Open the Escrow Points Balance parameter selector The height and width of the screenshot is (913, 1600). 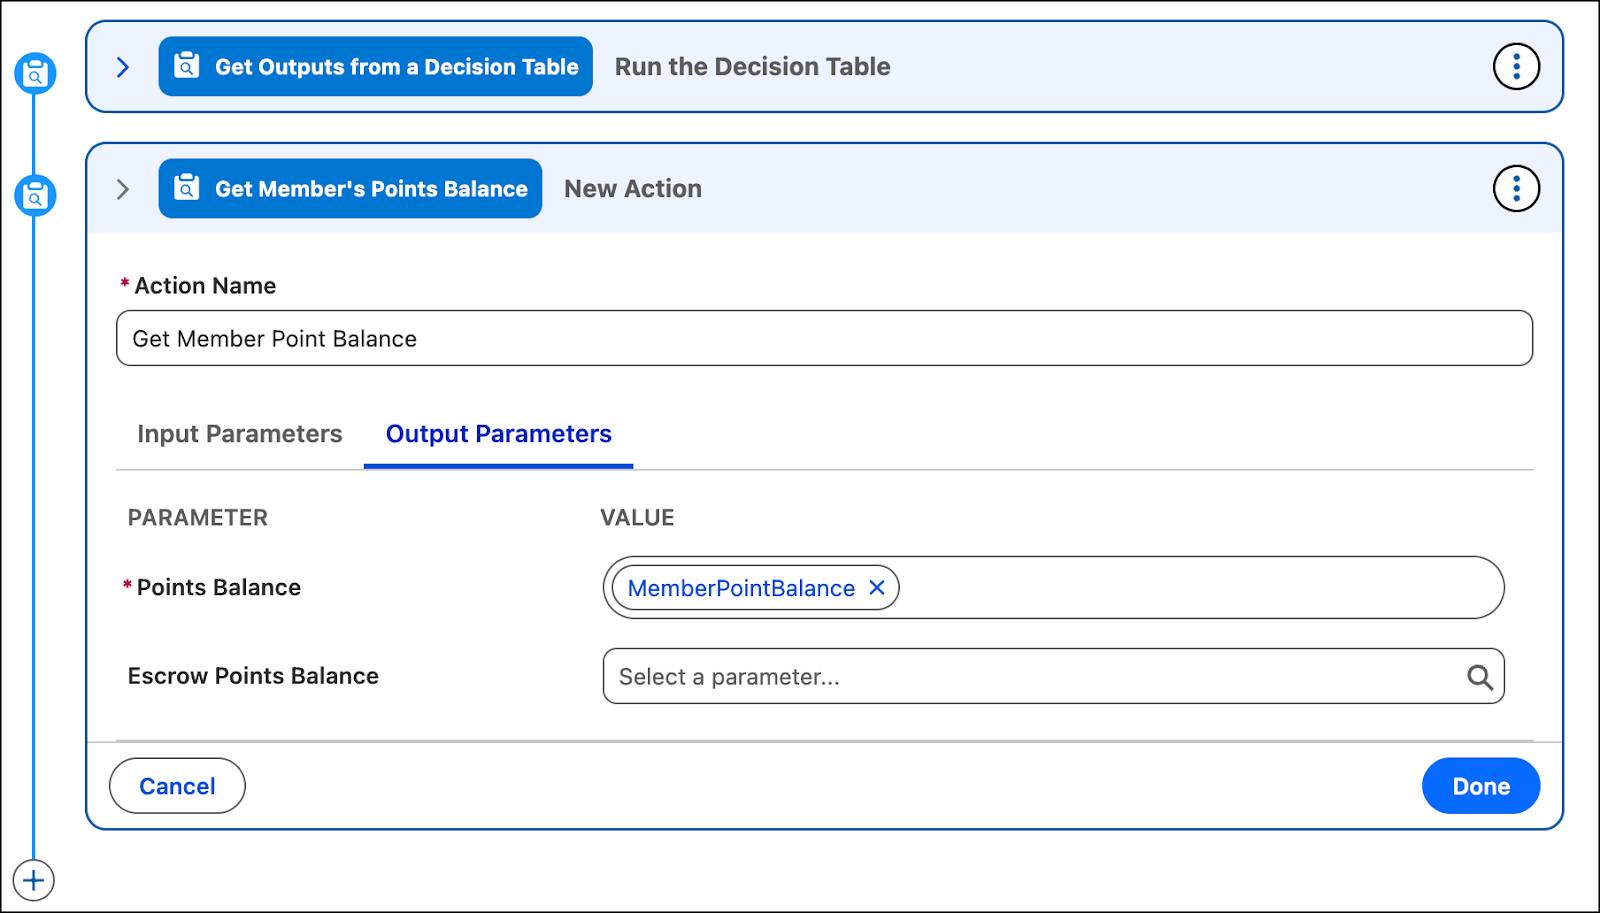[x=1030, y=677]
